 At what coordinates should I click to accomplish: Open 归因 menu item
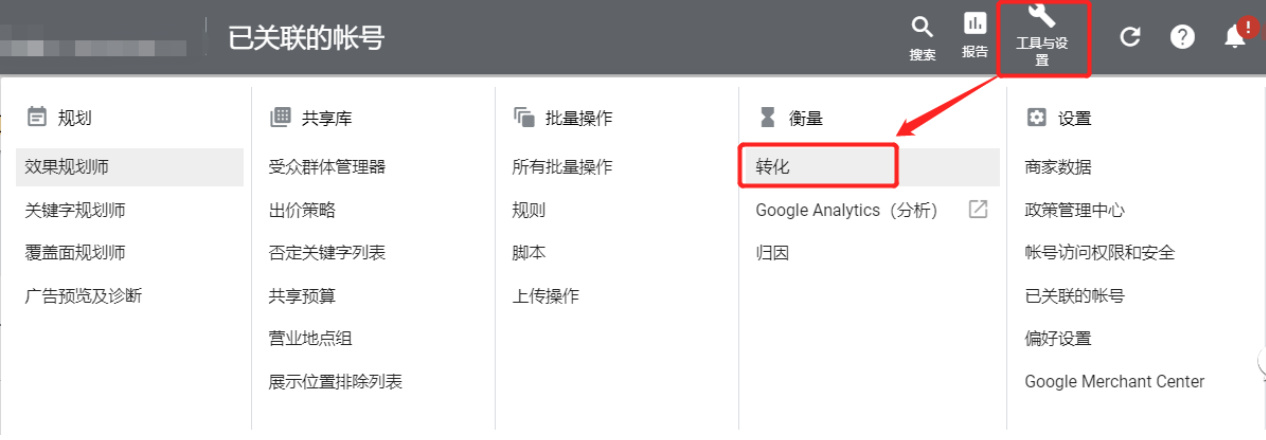tap(773, 253)
